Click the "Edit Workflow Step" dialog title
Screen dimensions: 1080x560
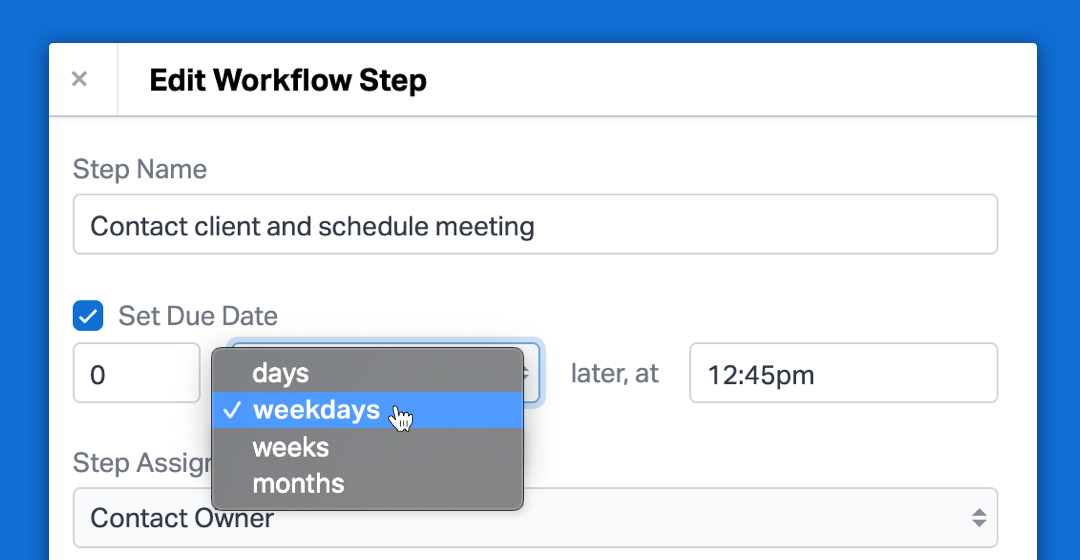pos(288,80)
